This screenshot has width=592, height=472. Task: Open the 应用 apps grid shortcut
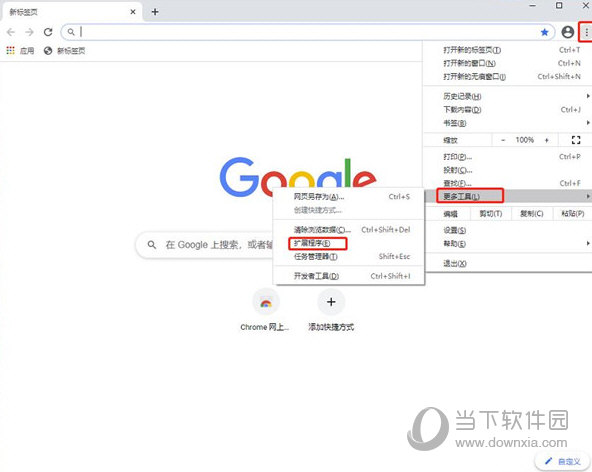tap(20, 51)
